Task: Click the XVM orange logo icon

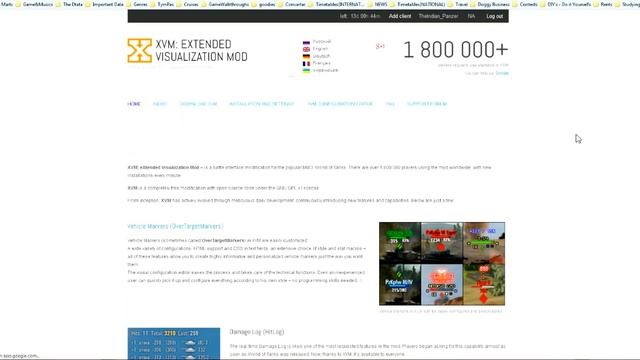Action: click(x=140, y=51)
